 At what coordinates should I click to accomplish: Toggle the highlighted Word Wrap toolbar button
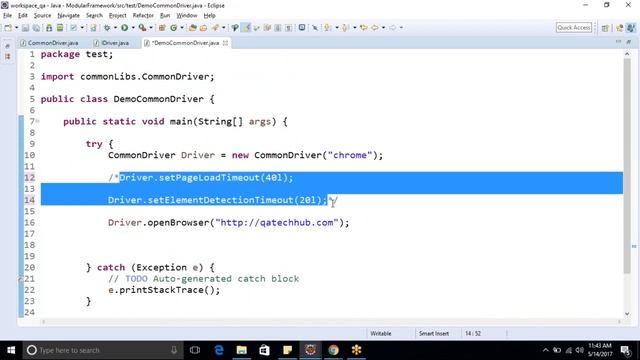(x=246, y=28)
